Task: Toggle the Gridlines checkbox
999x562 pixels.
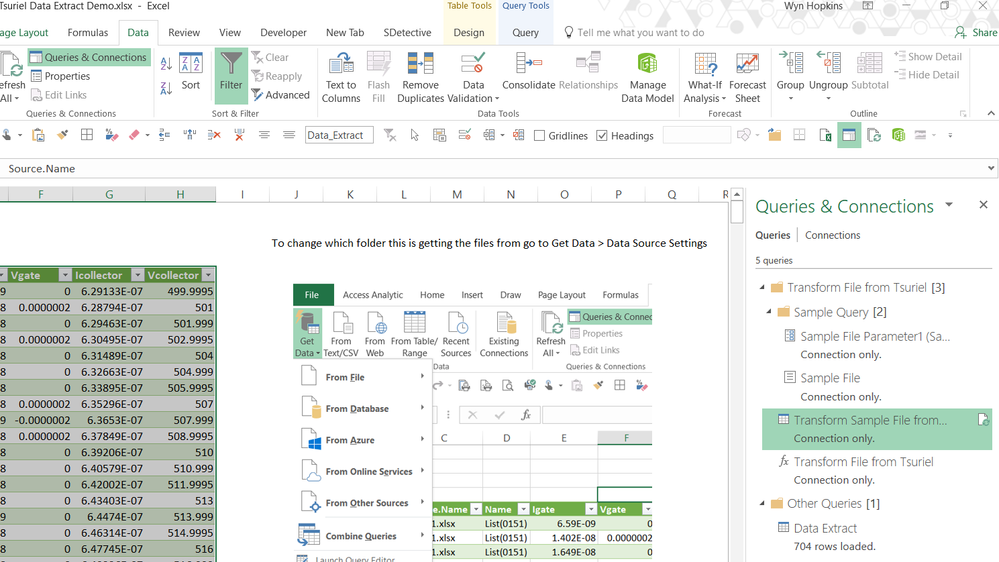Action: [x=540, y=136]
